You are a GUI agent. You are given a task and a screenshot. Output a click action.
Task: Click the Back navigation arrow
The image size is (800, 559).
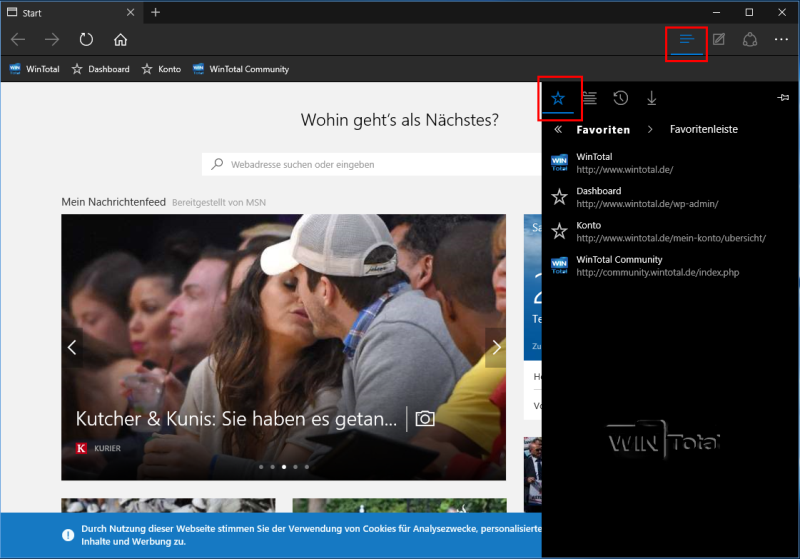point(18,40)
